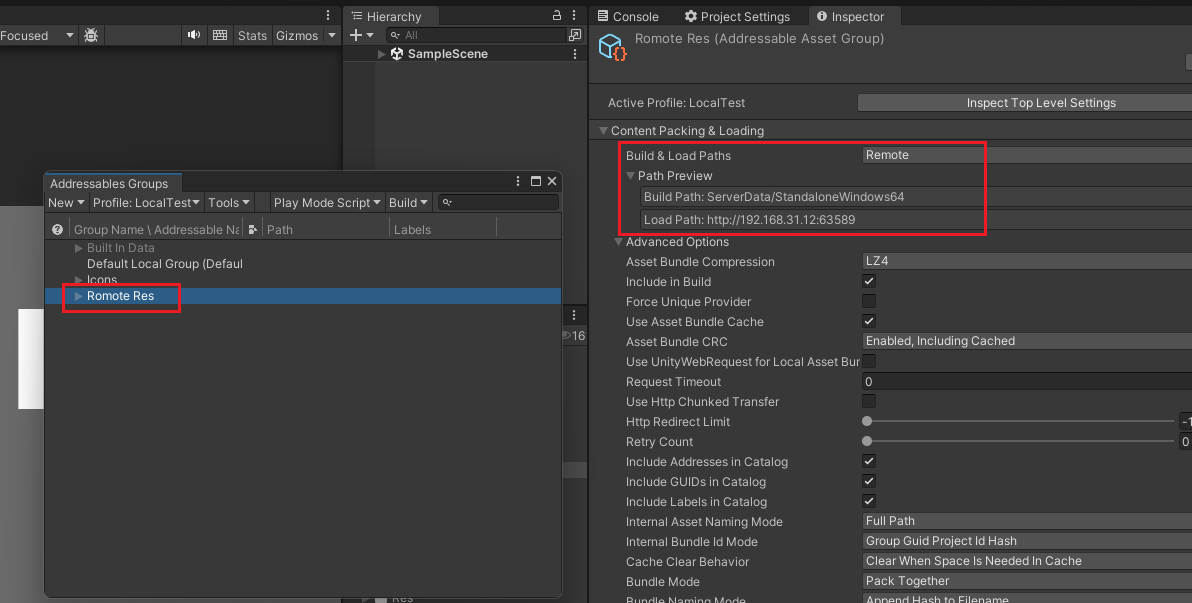
Task: Open the Addressables Groups window three-dot menu
Action: coord(518,181)
